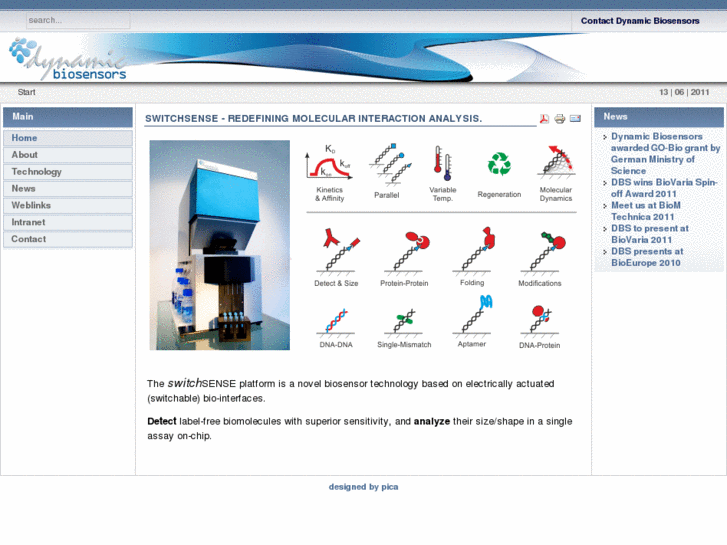This screenshot has width=727, height=545.
Task: Open DBS presents at BioEurope 2010
Action: coord(647,257)
